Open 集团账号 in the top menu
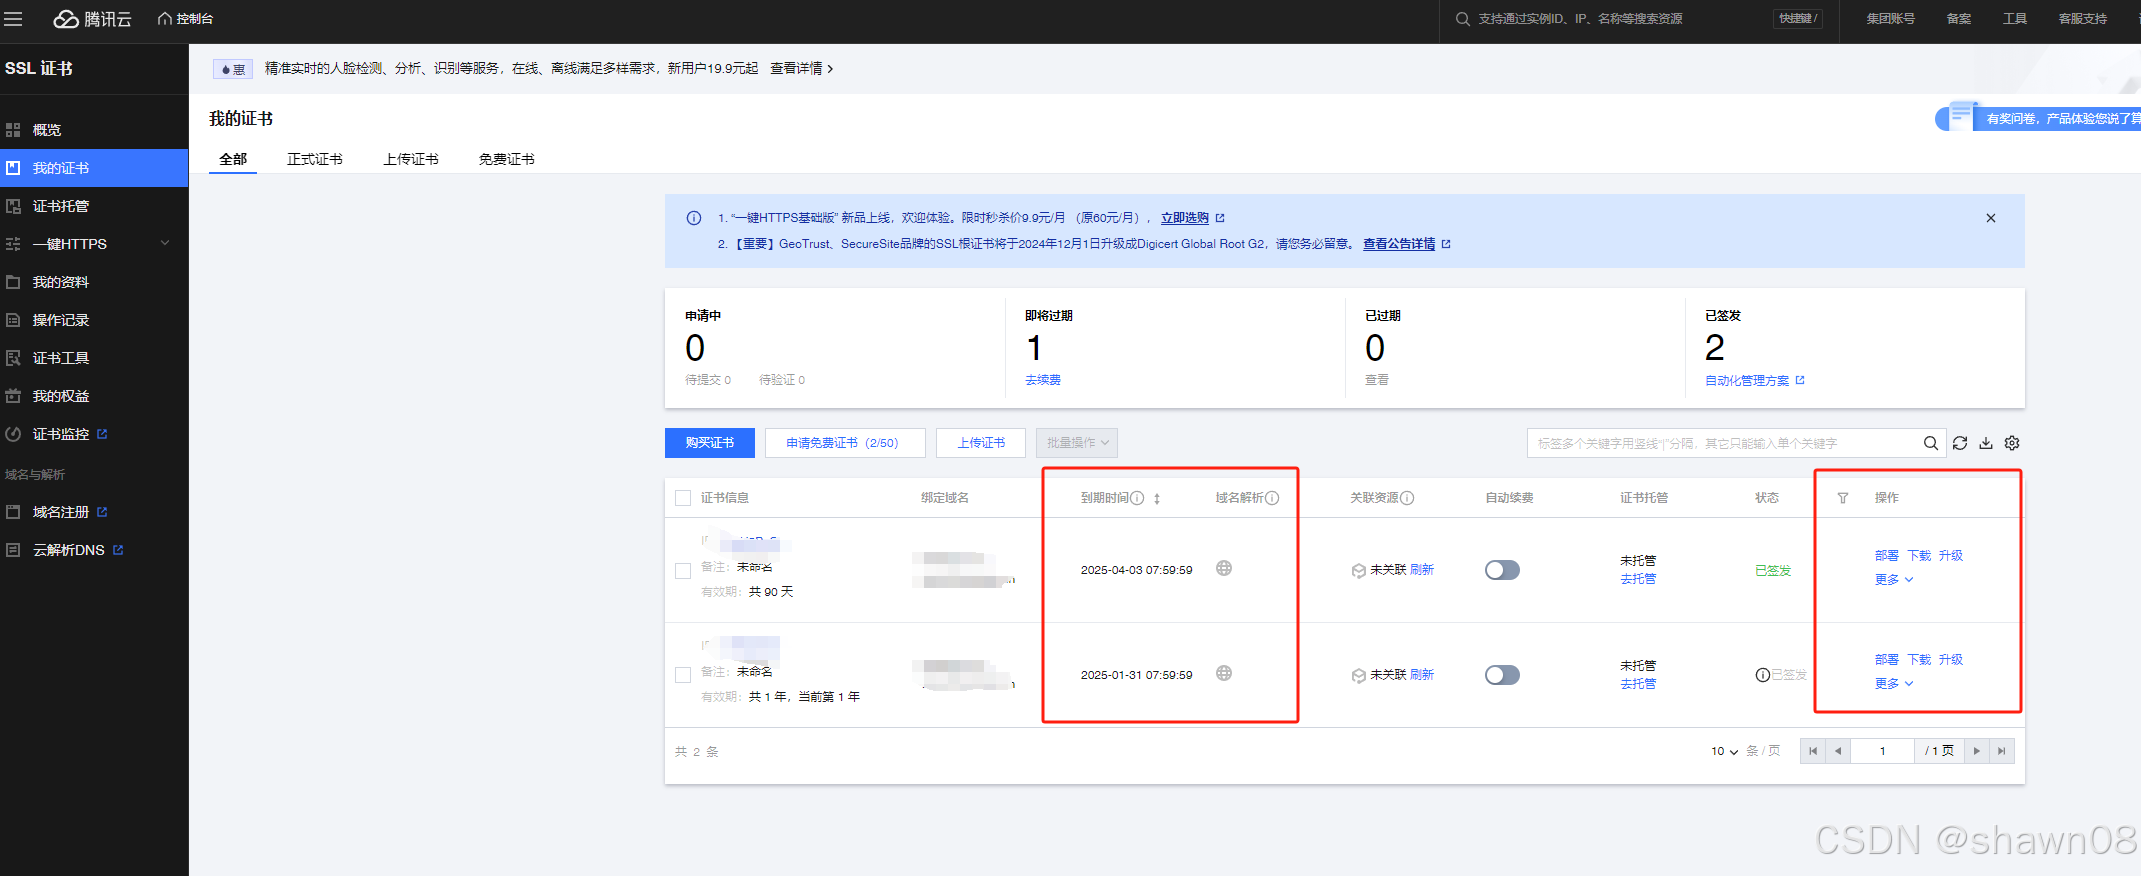2141x876 pixels. click(1890, 19)
